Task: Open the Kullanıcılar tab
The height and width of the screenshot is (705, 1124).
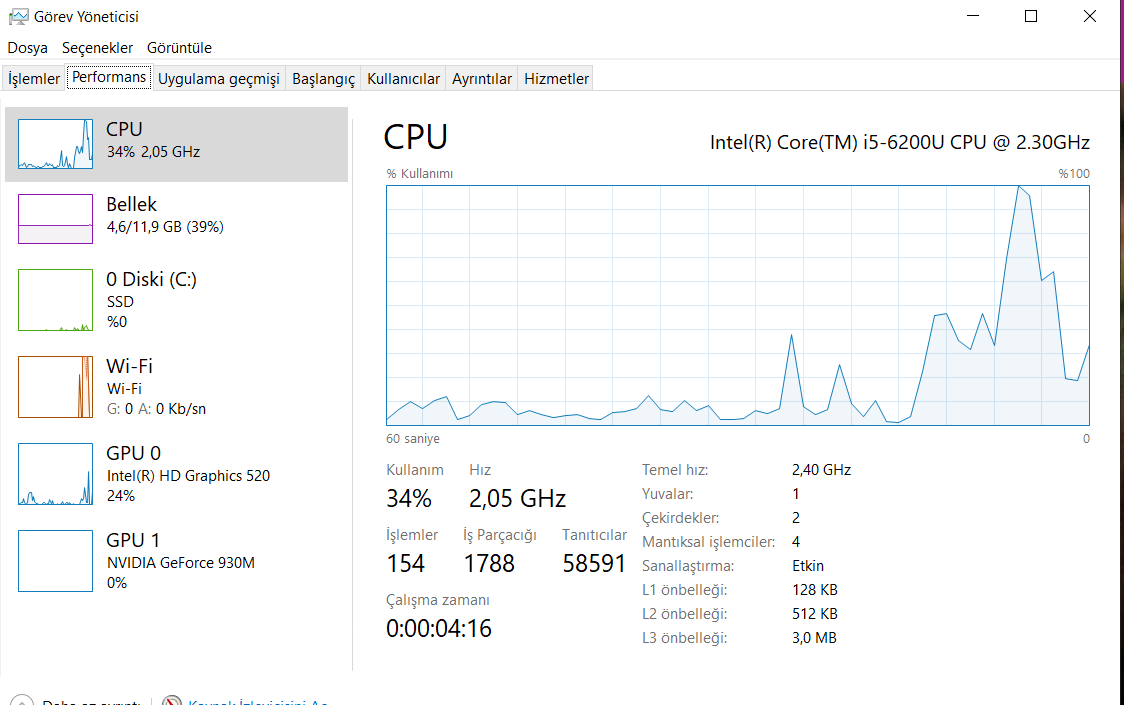Action: coord(403,79)
